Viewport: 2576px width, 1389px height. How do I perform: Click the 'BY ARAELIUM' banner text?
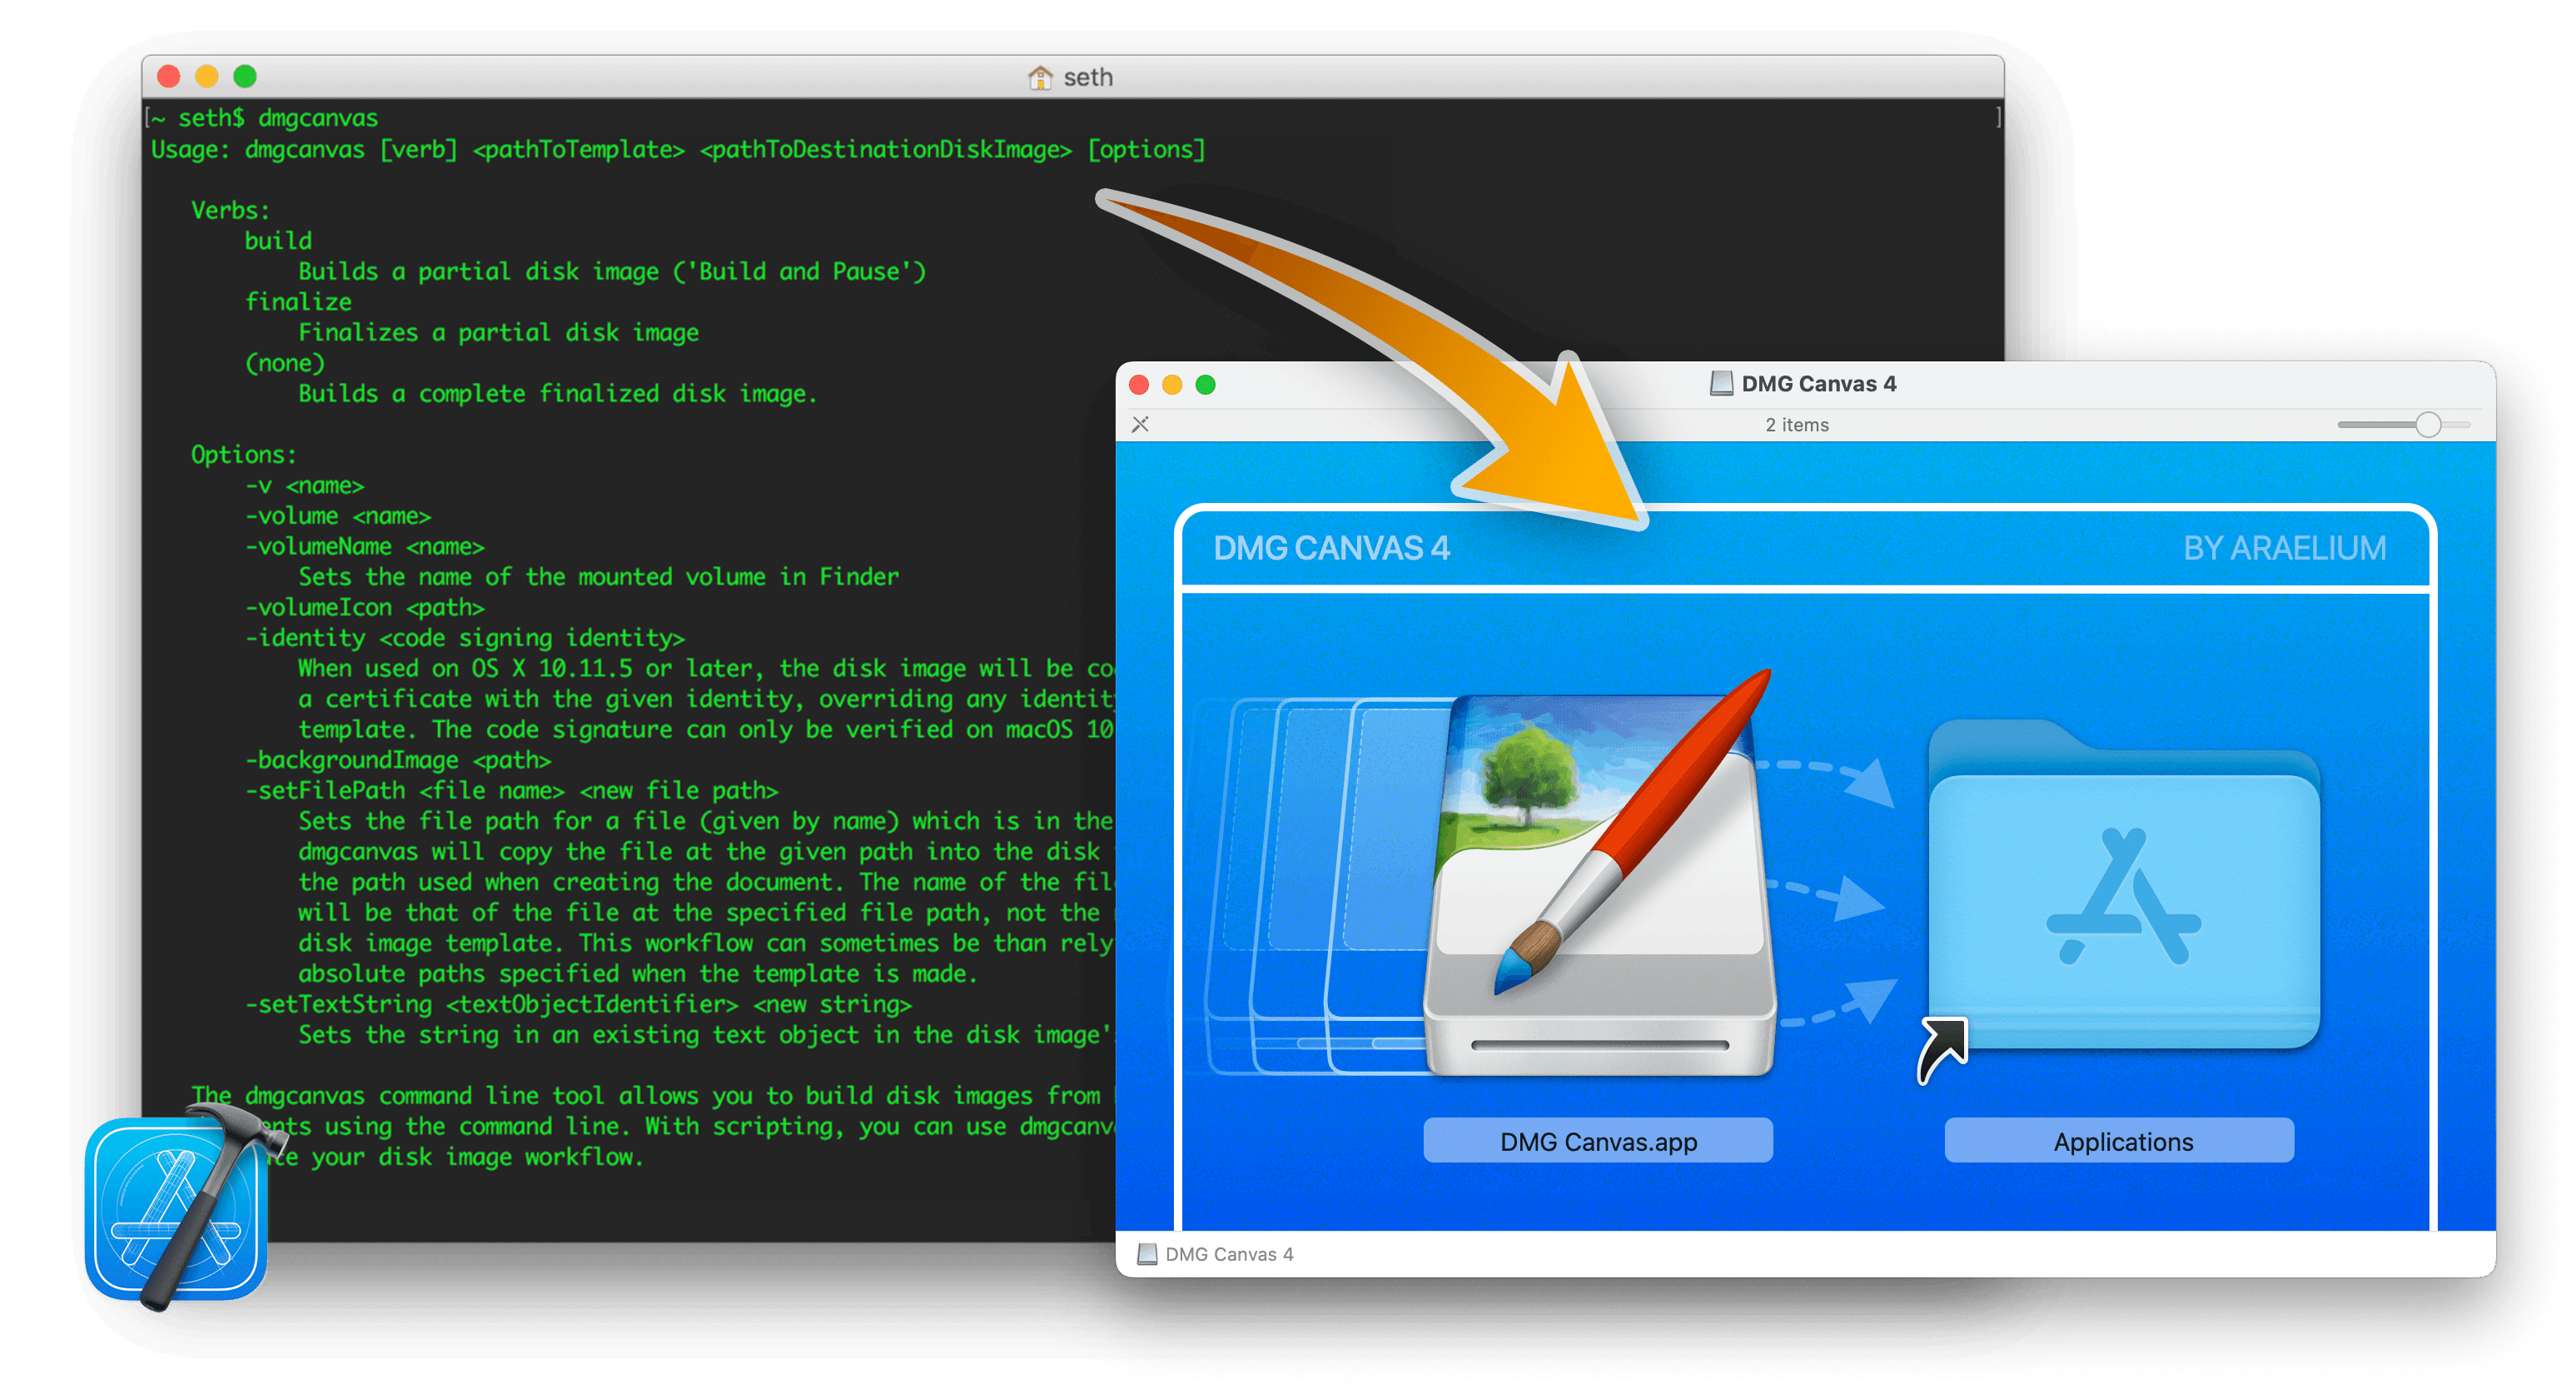2284,548
